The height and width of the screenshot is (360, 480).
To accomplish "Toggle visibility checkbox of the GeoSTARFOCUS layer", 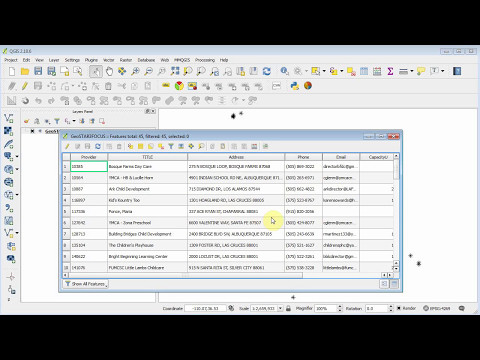I will click(32, 131).
